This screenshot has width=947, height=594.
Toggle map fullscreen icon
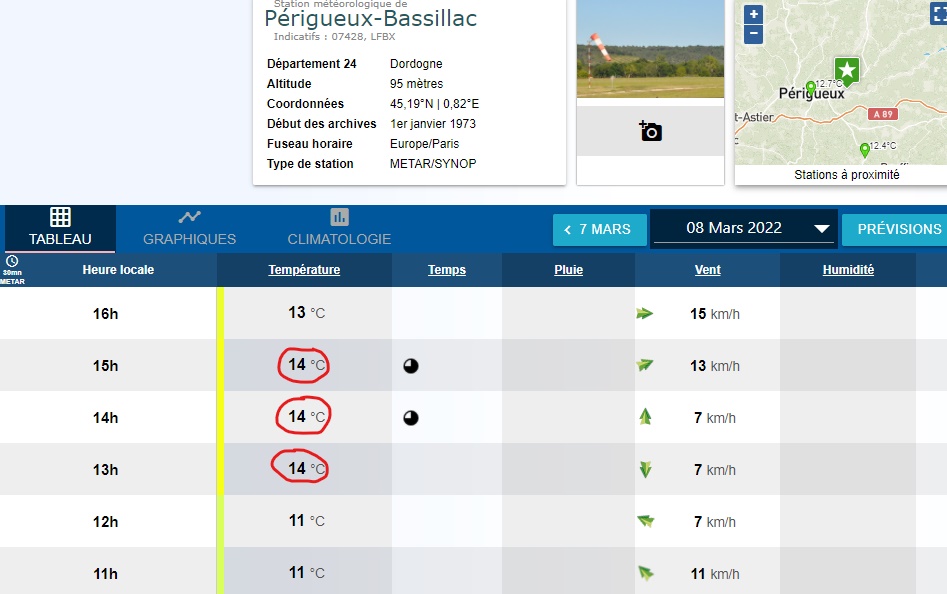[938, 14]
